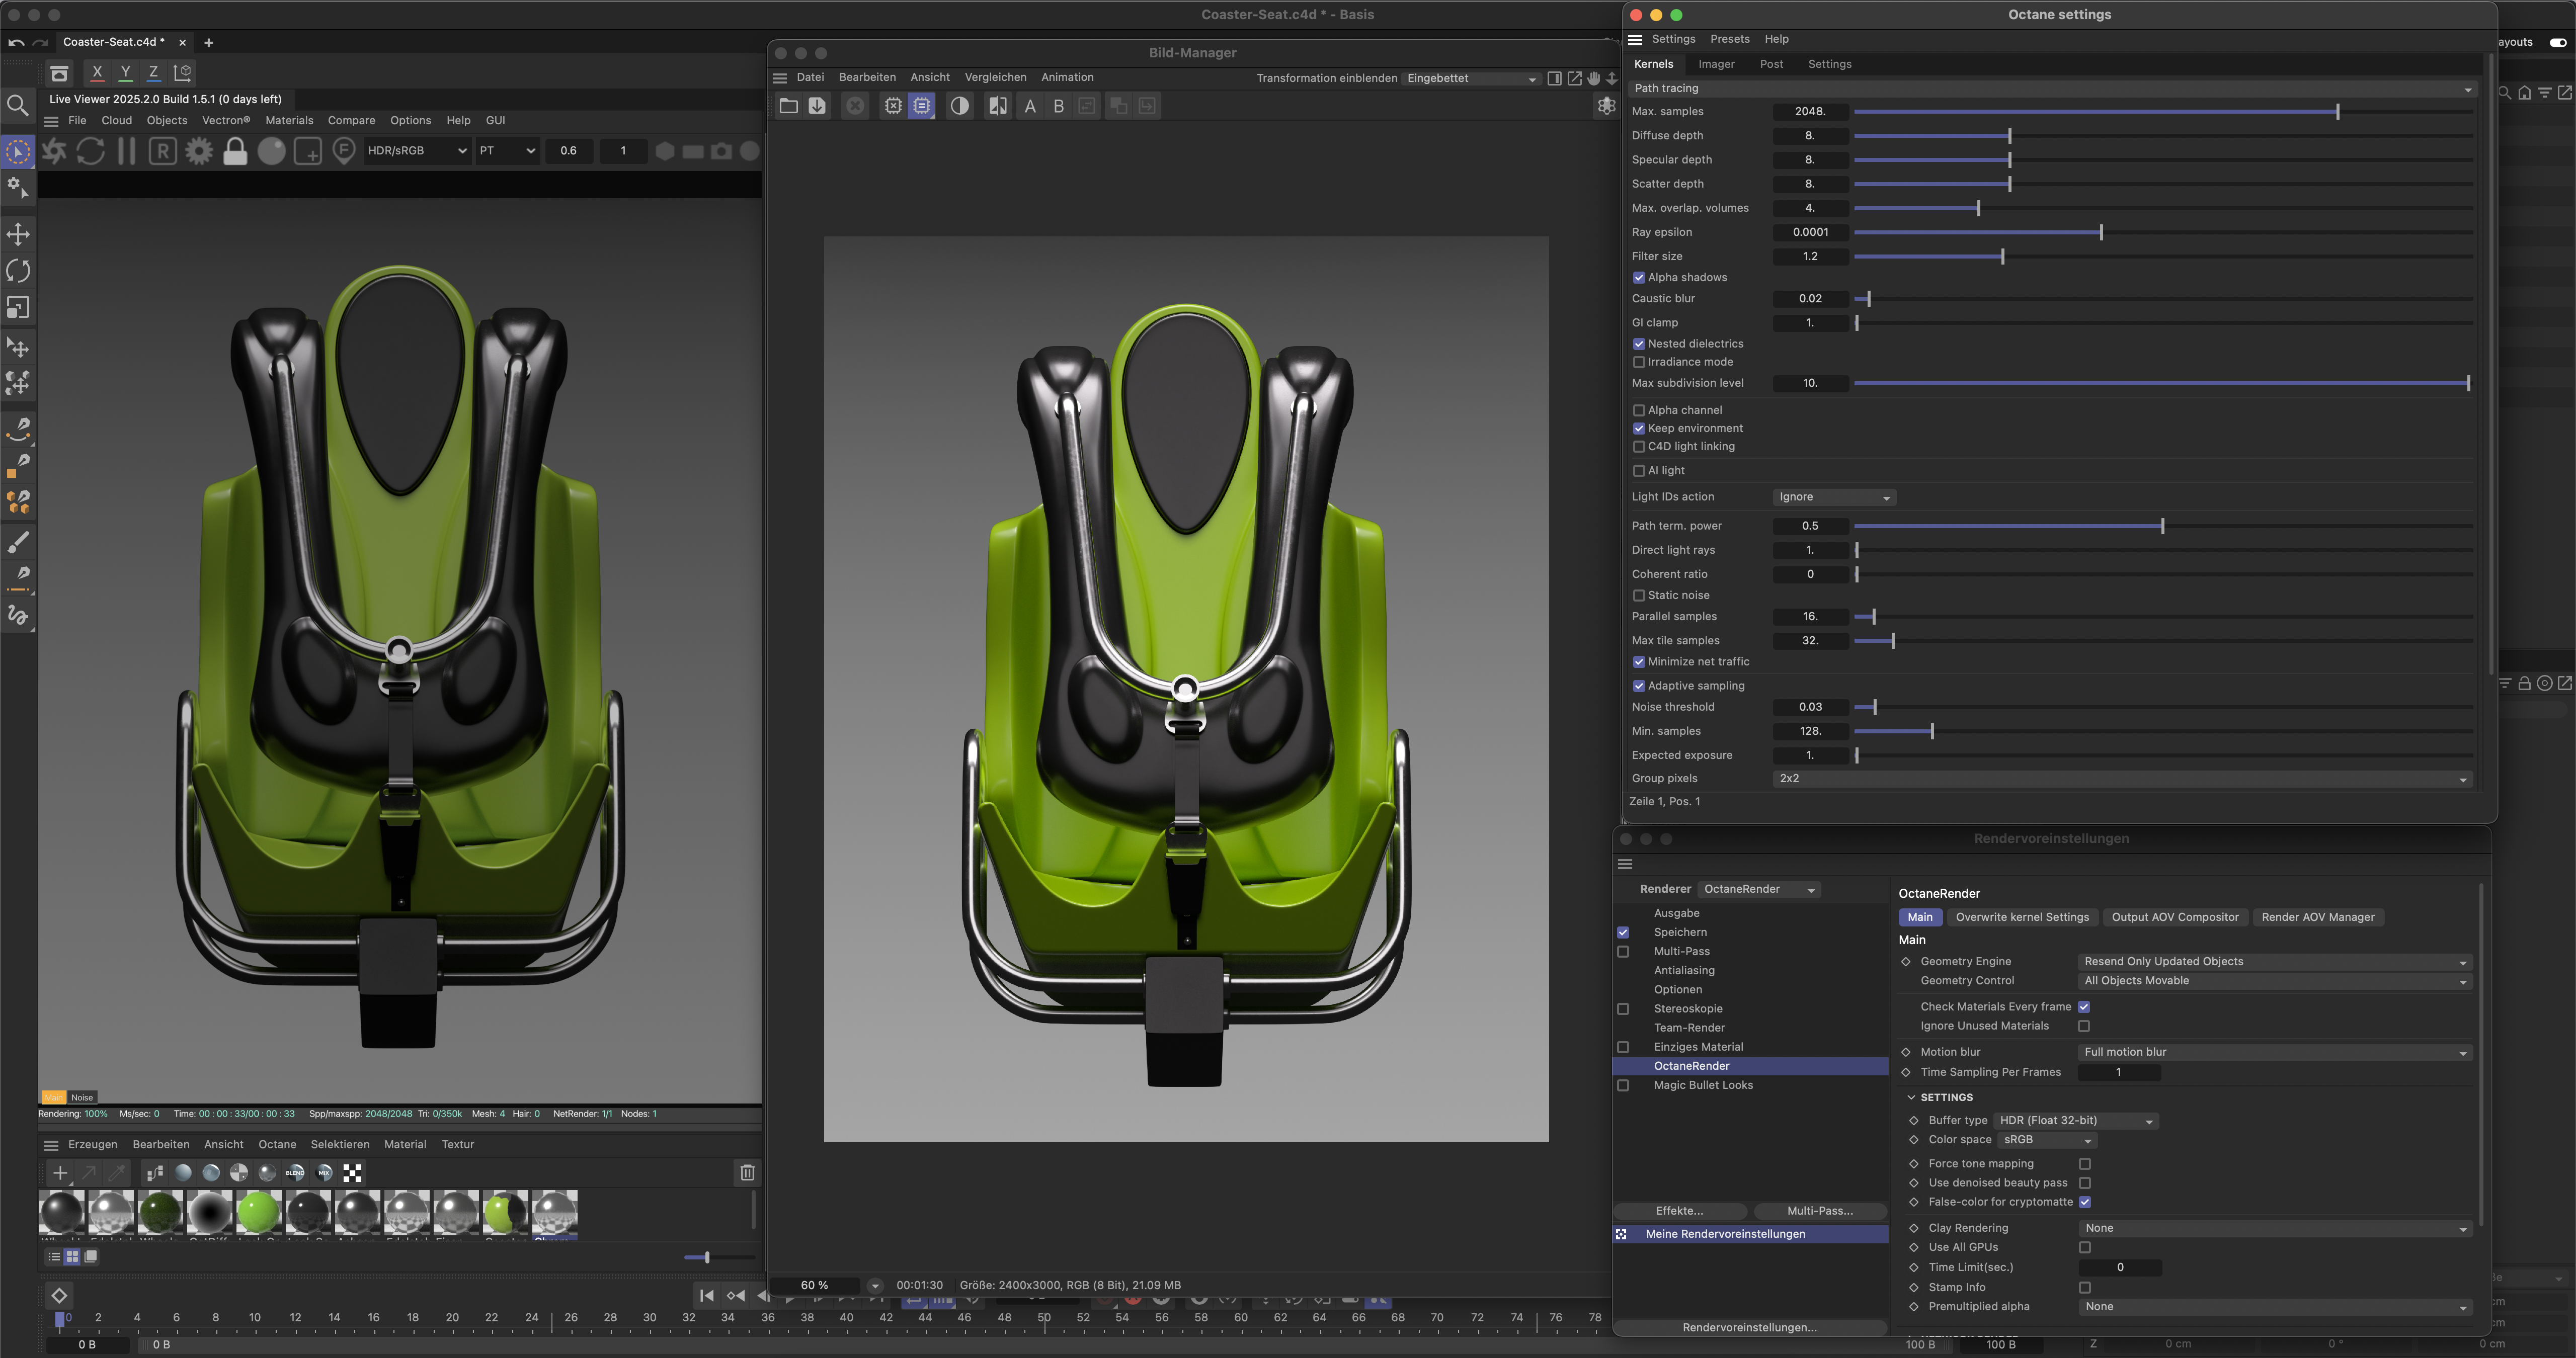The height and width of the screenshot is (1358, 2576).
Task: Switch to the Imager tab
Action: [x=1716, y=64]
